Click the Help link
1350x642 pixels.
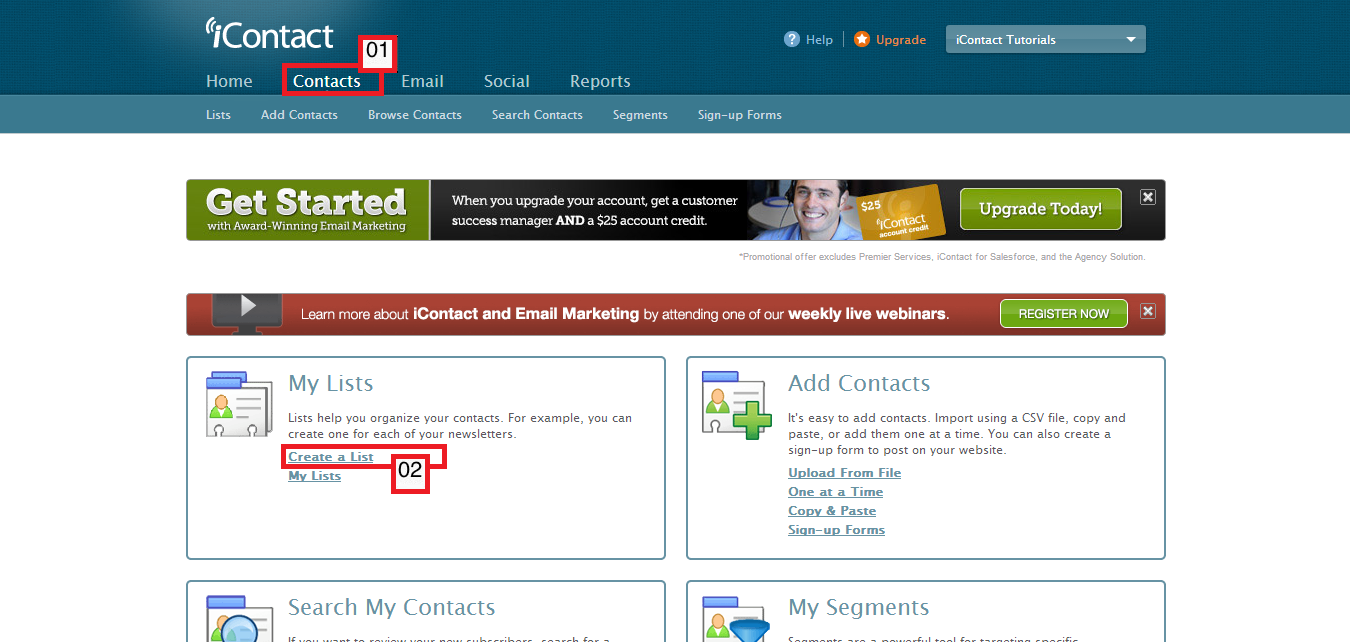point(819,40)
